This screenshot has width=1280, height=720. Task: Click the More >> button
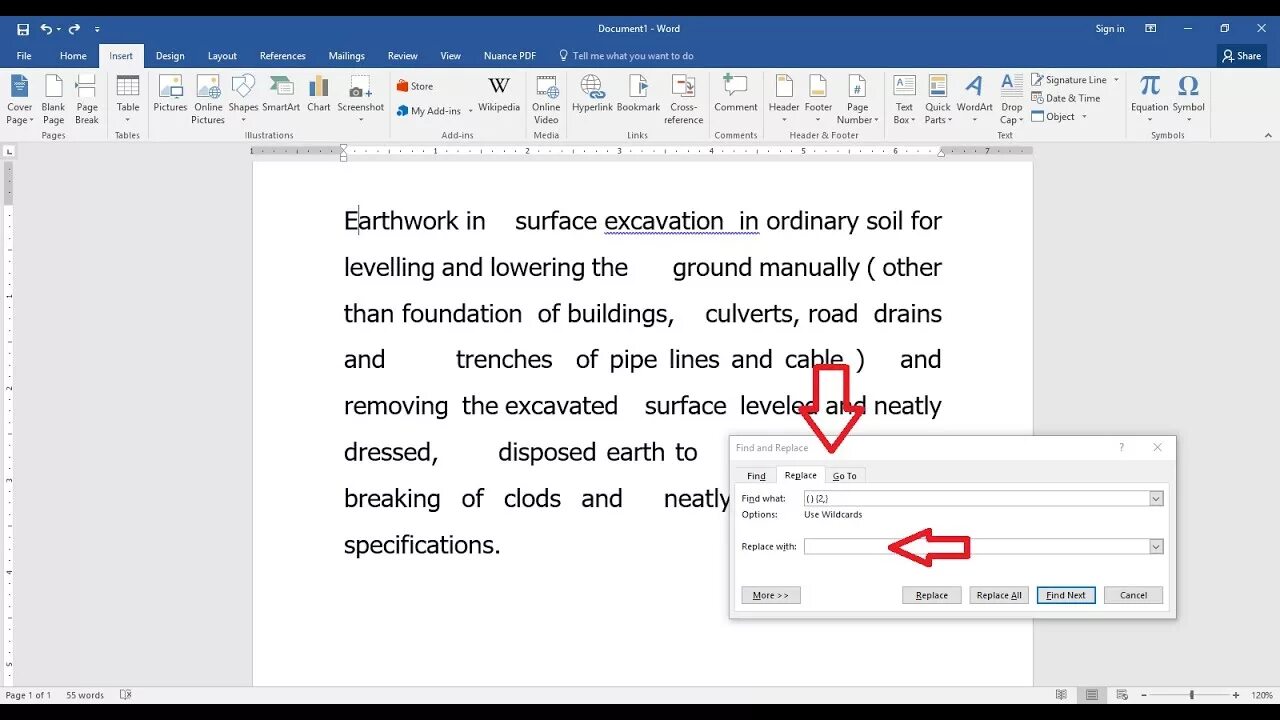pyautogui.click(x=771, y=595)
